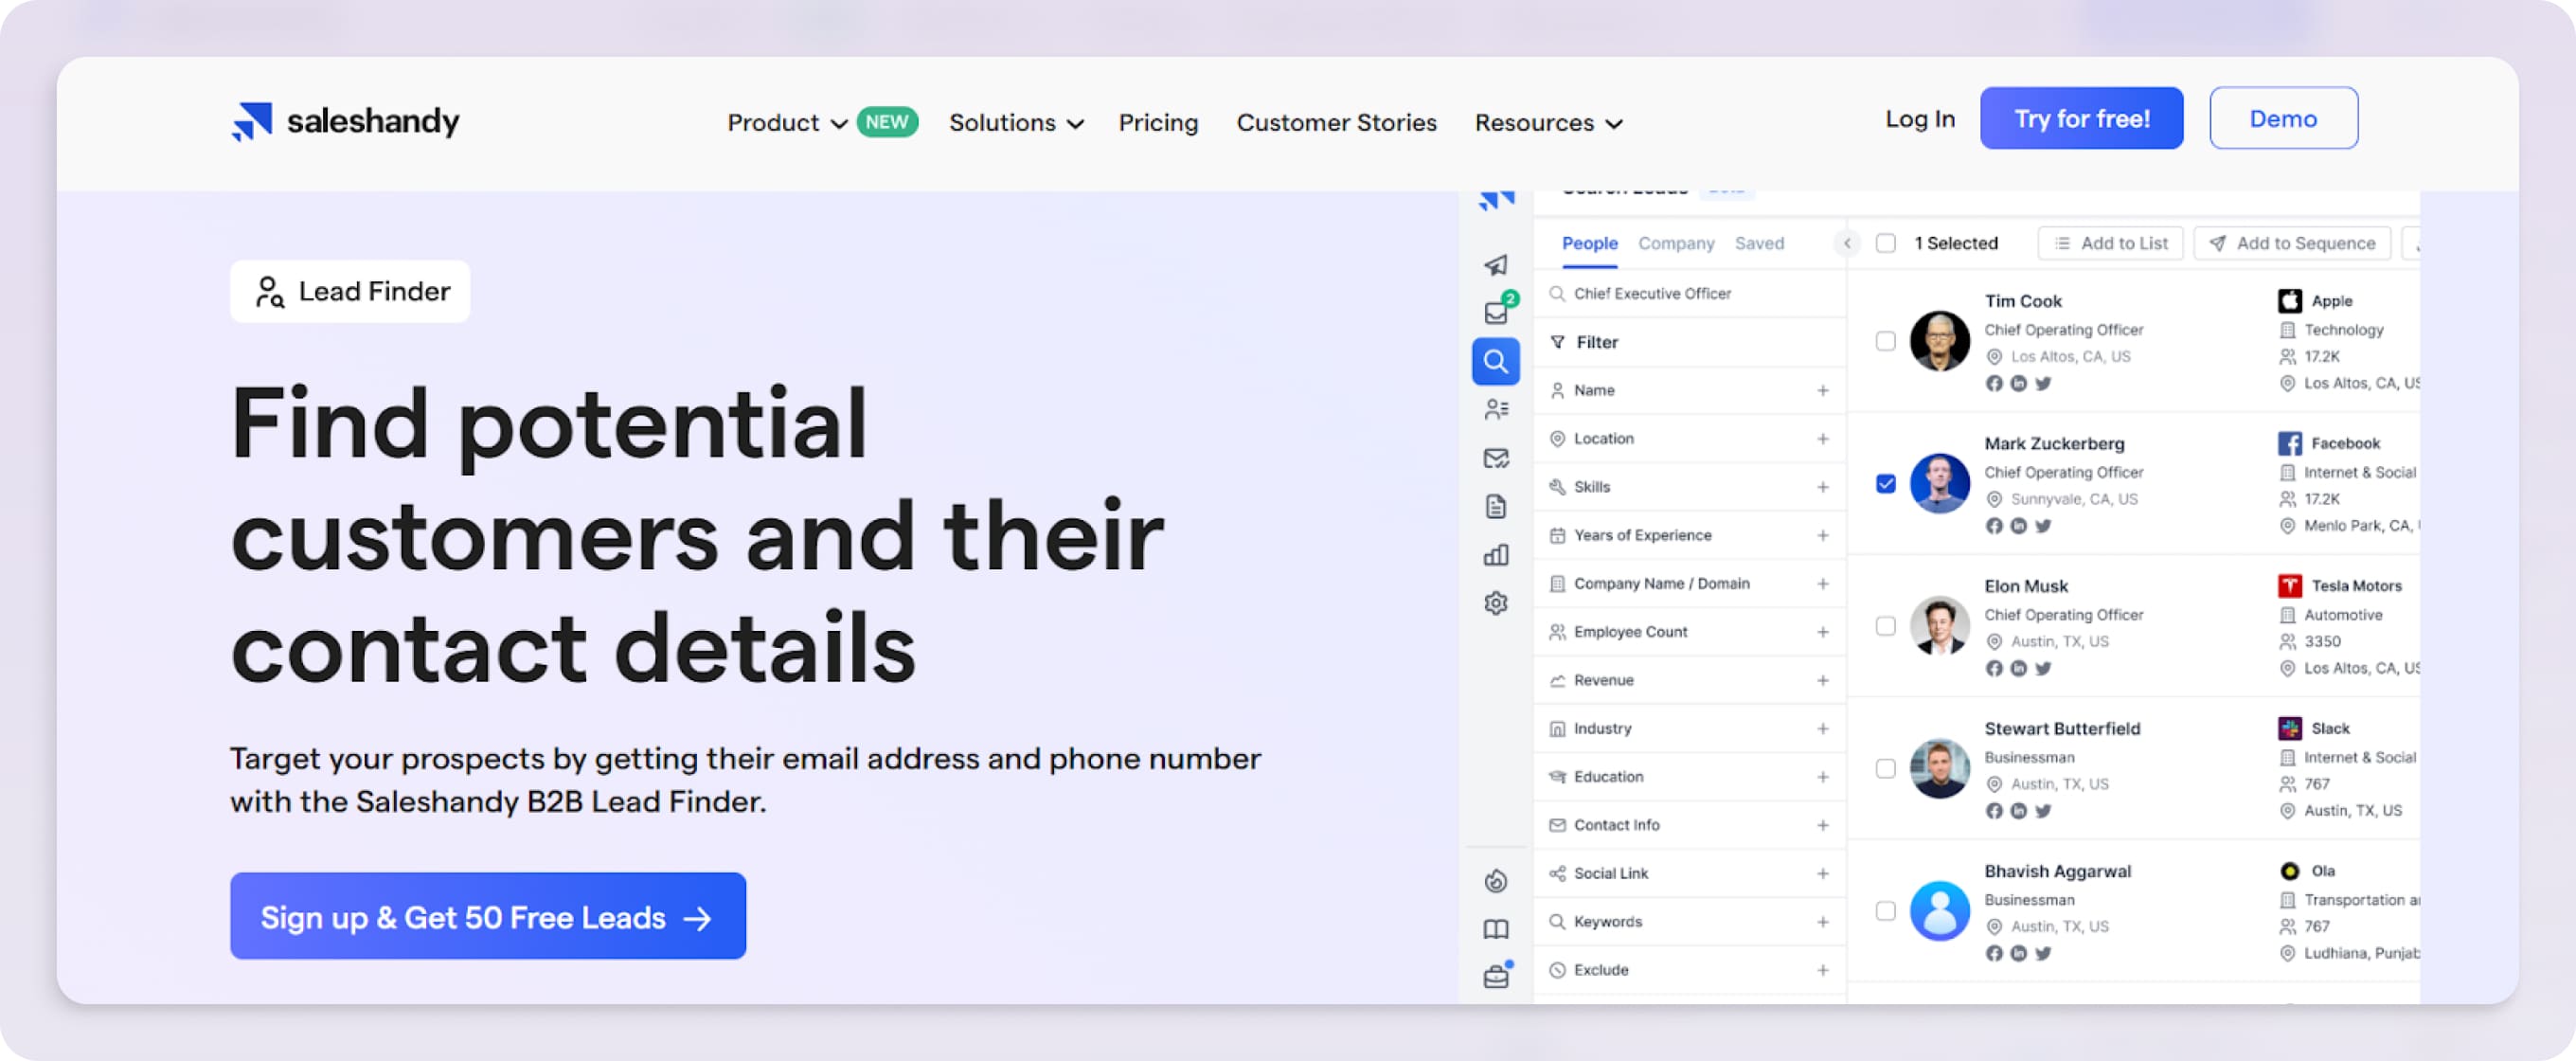Open the Pricing menu item
Screen dimensions: 2576x1061
tap(1158, 122)
